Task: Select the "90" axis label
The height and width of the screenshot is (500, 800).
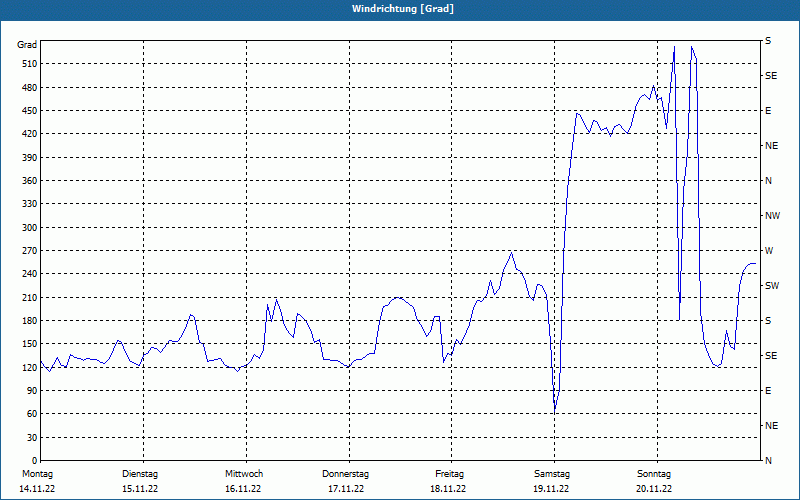Action: coord(32,391)
